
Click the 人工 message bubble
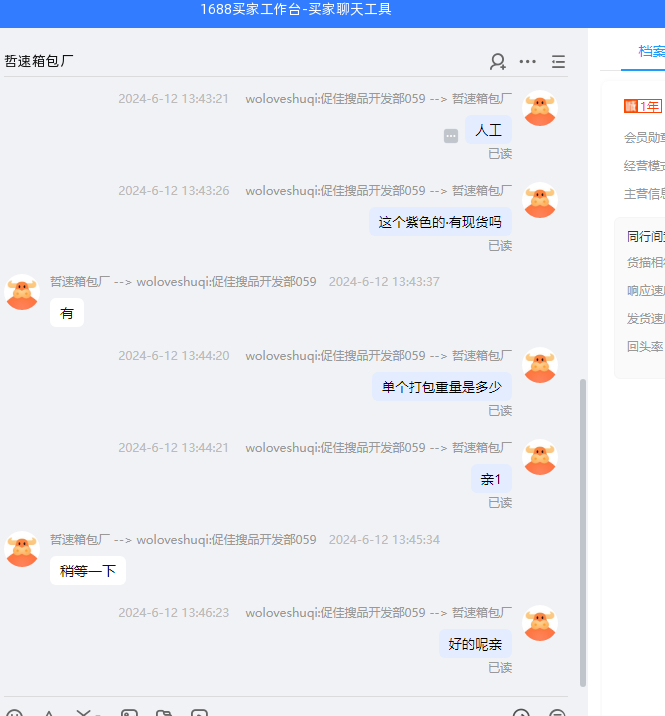click(x=488, y=130)
